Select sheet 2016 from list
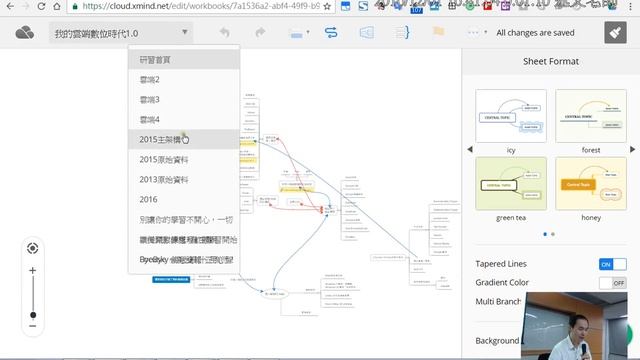The height and width of the screenshot is (360, 640). point(184,200)
